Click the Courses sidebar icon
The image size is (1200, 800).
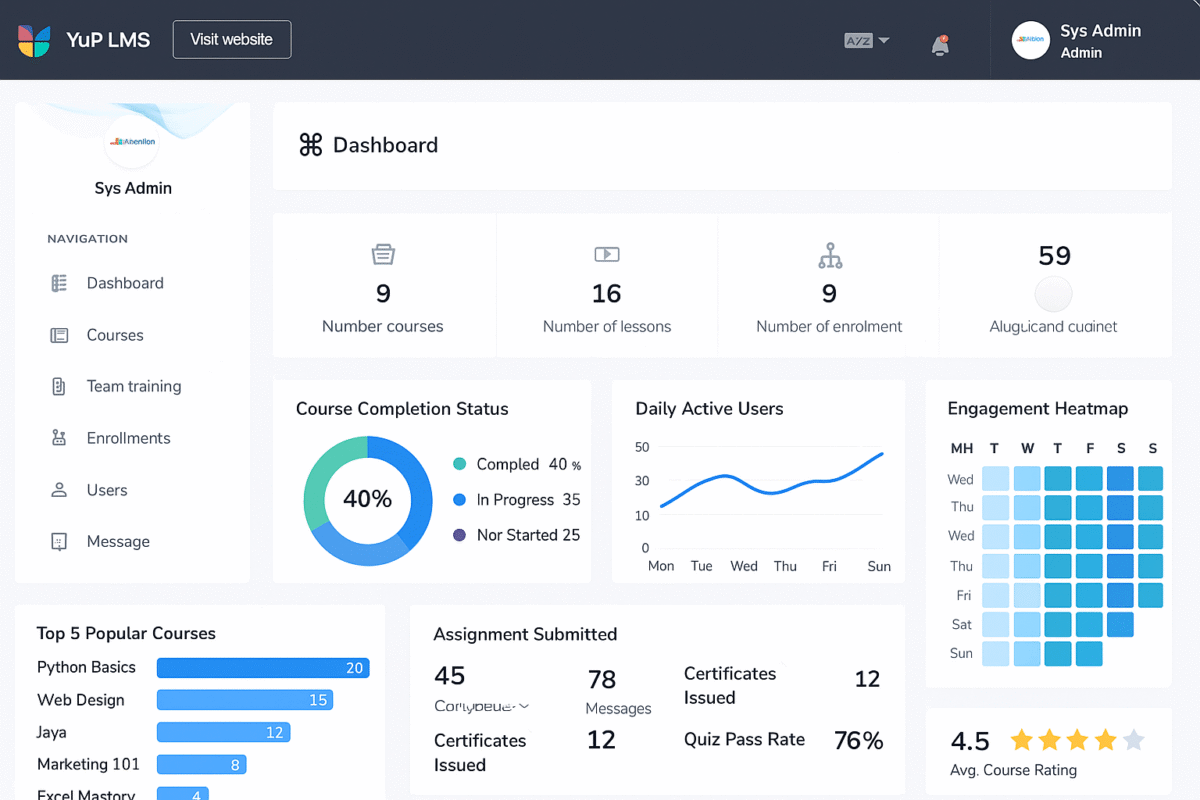click(x=59, y=335)
